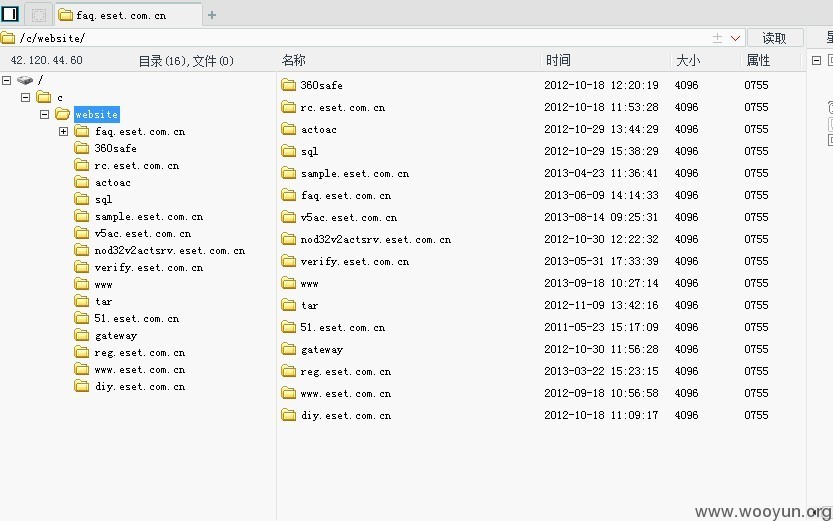Select the website folder in the tree
The image size is (833, 521).
[x=97, y=114]
